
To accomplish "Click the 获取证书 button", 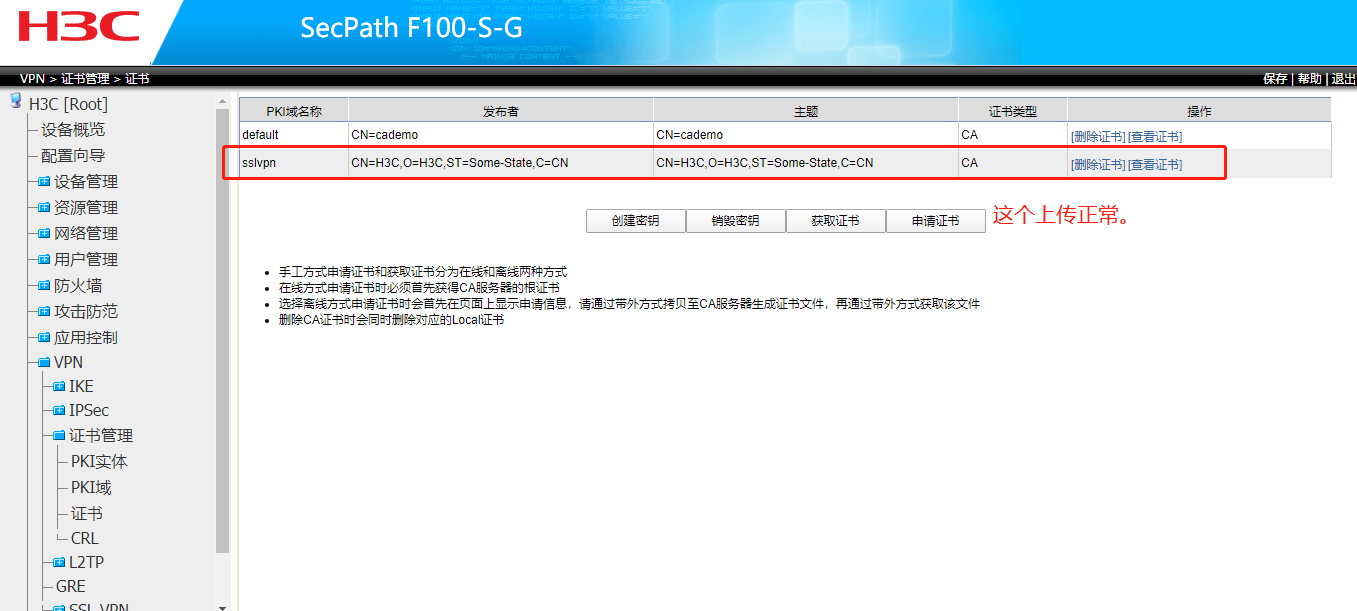I will click(836, 221).
